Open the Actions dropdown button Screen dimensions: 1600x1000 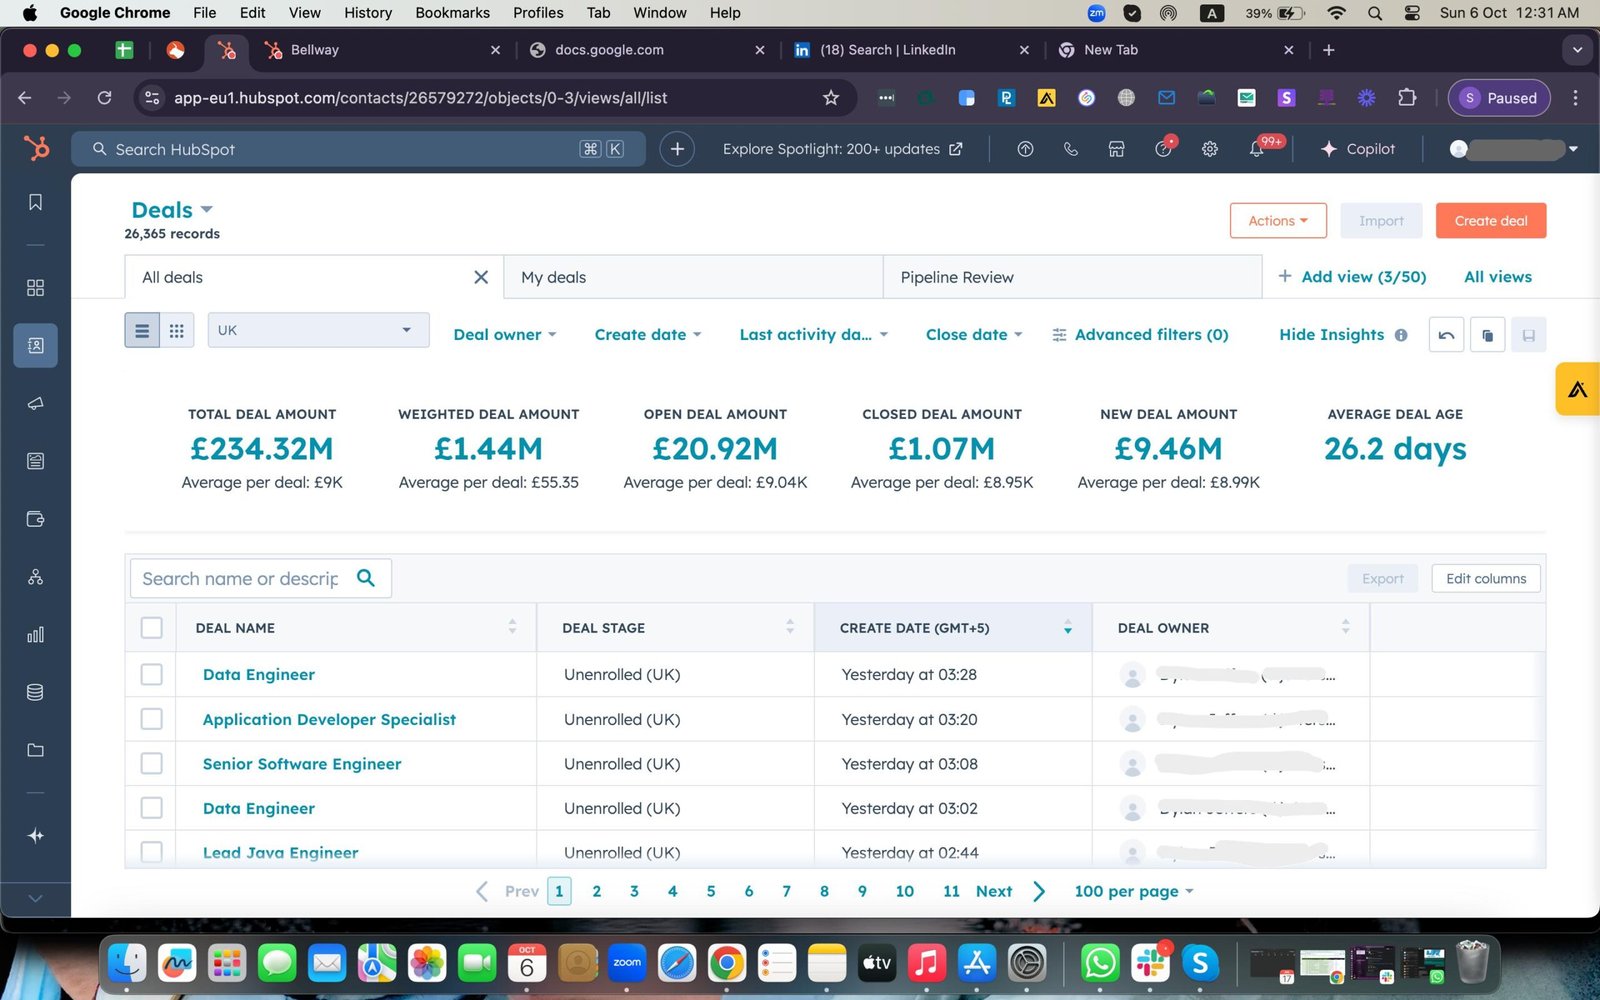[1278, 221]
